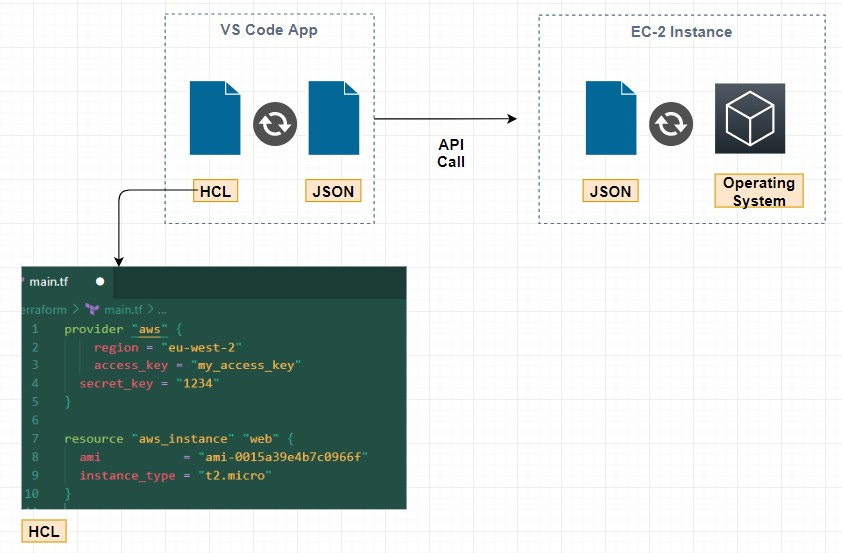The image size is (842, 553).
Task: Select the Operating System label
Action: pos(759,191)
